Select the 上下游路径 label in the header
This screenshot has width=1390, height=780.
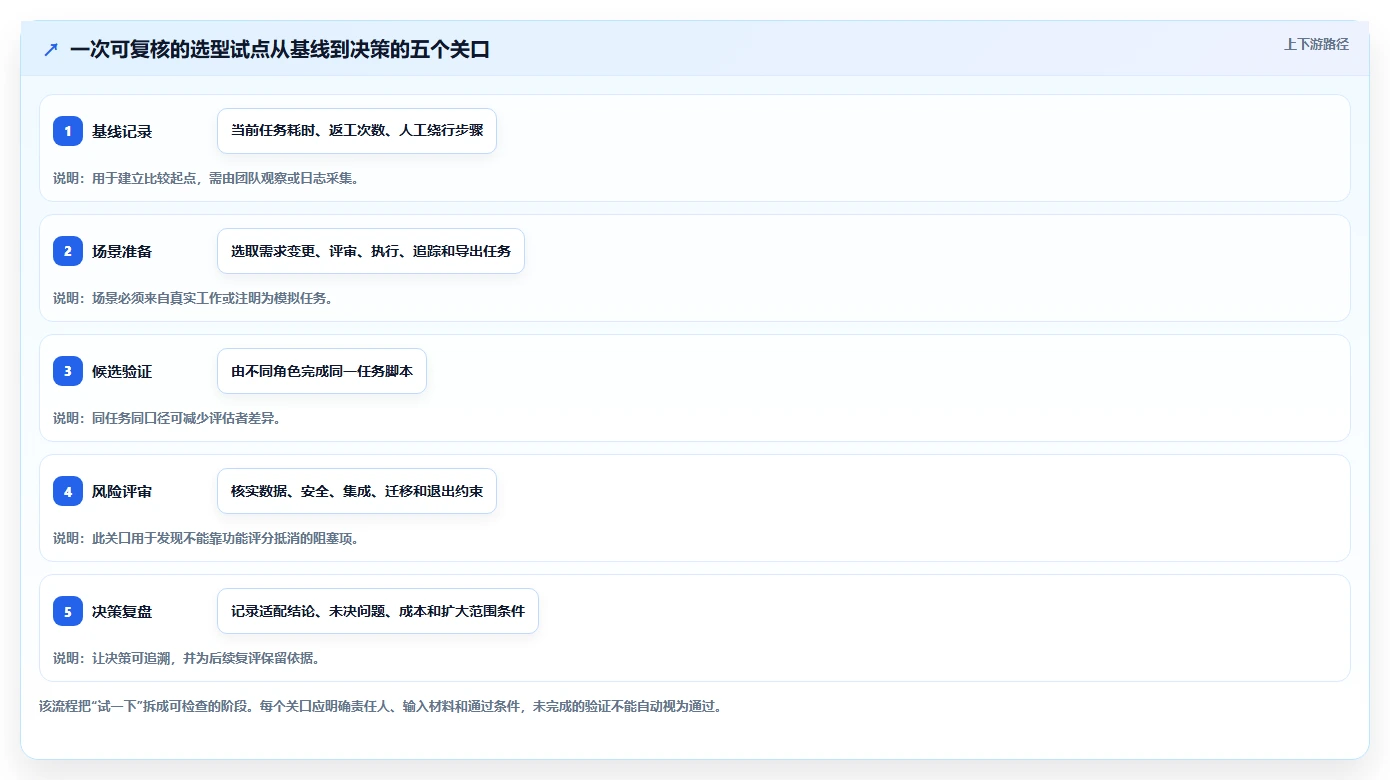[x=1316, y=44]
